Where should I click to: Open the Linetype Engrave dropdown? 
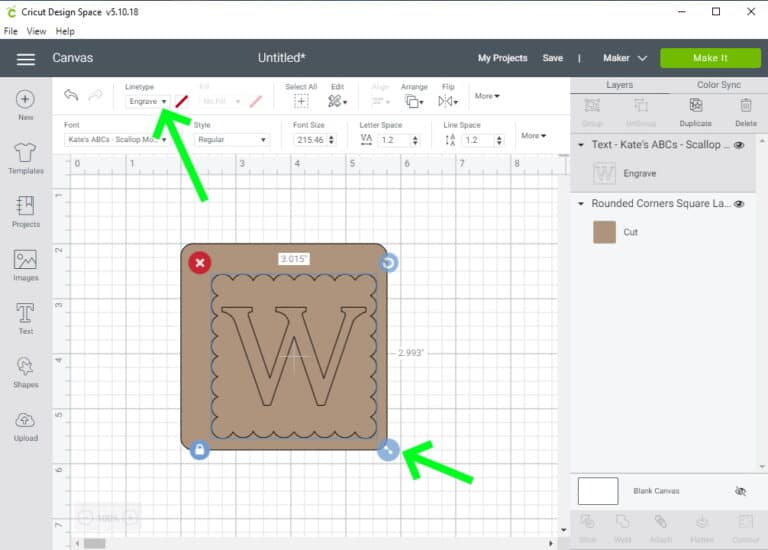(147, 101)
